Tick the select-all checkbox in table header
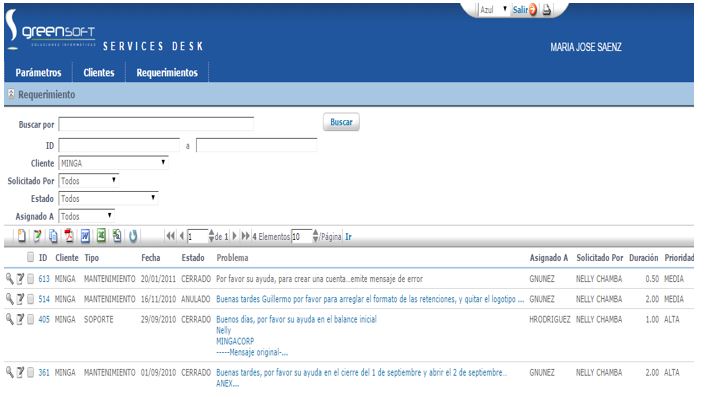The width and height of the screenshot is (710, 397). tap(30, 257)
